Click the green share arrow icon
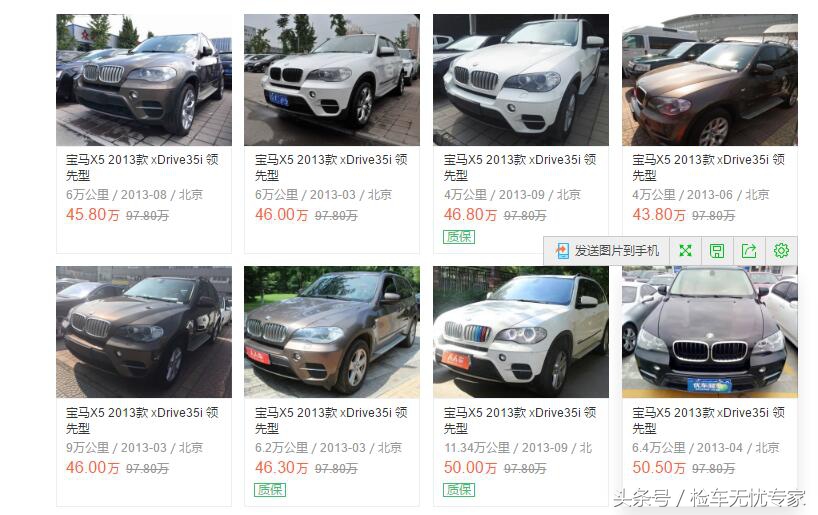Screen dimensions: 818x515 coord(749,251)
